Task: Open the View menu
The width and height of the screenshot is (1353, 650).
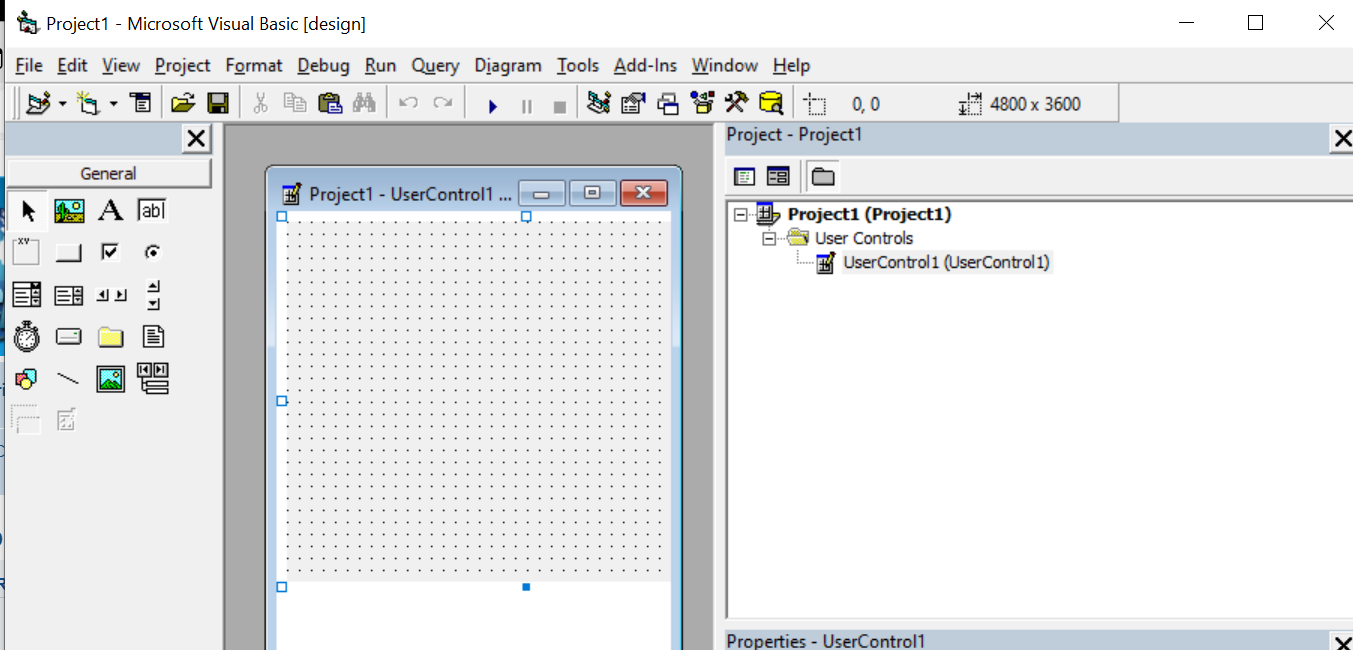Action: [121, 65]
